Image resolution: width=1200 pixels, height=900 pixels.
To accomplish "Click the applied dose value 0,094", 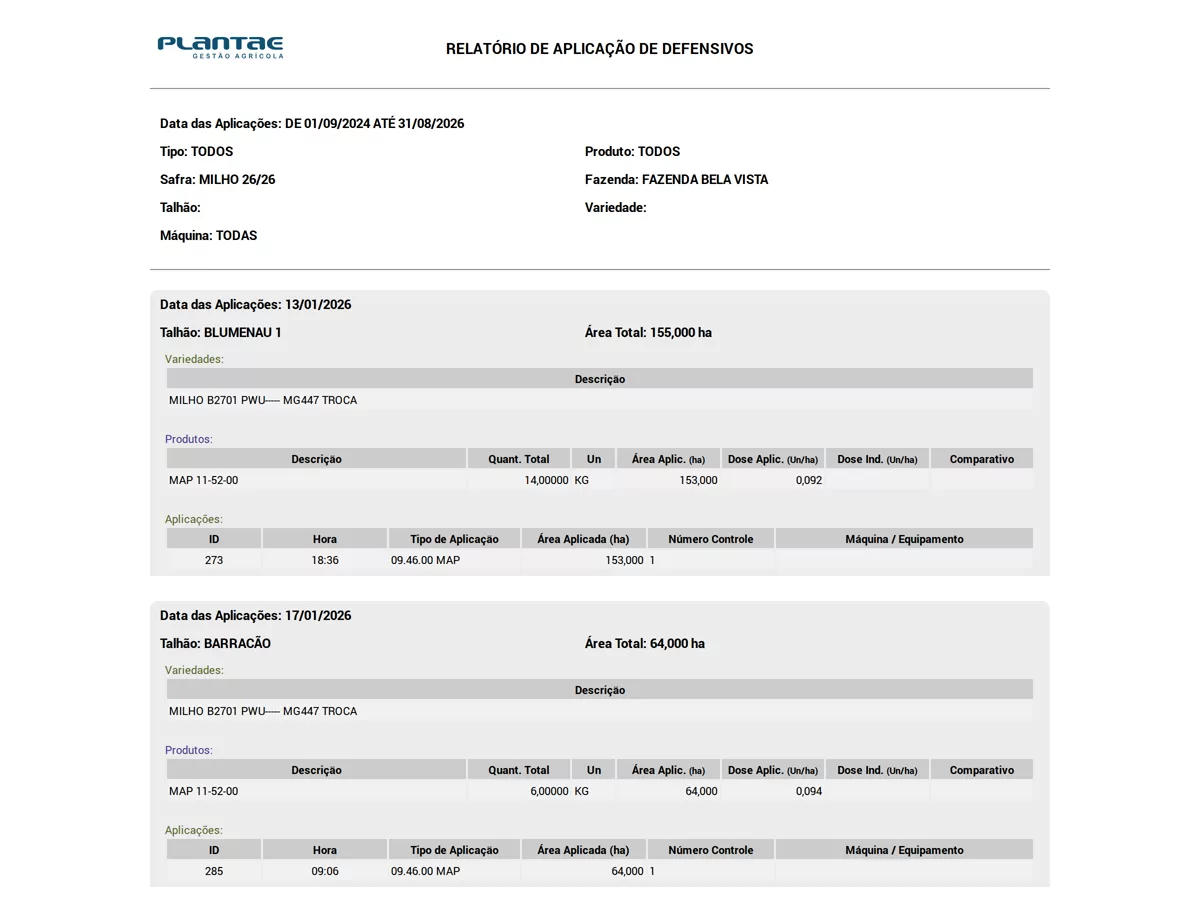I will coord(809,791).
